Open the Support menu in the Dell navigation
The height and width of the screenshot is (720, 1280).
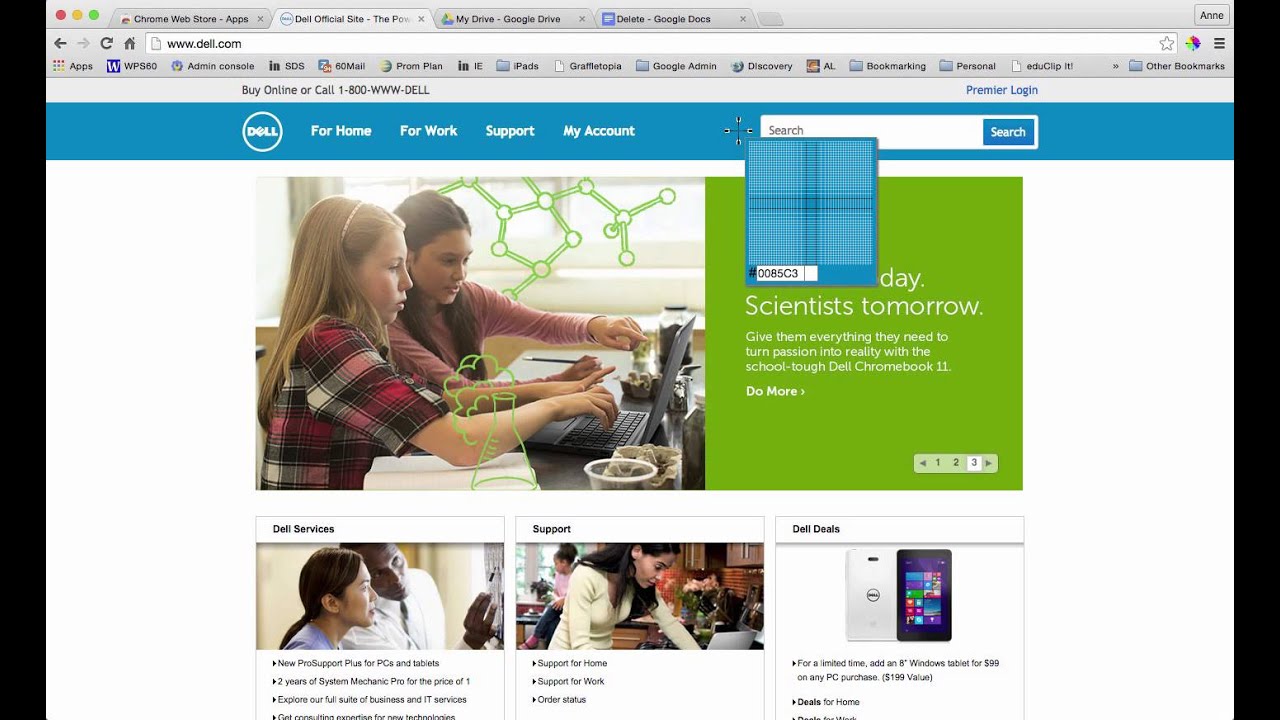coord(510,131)
